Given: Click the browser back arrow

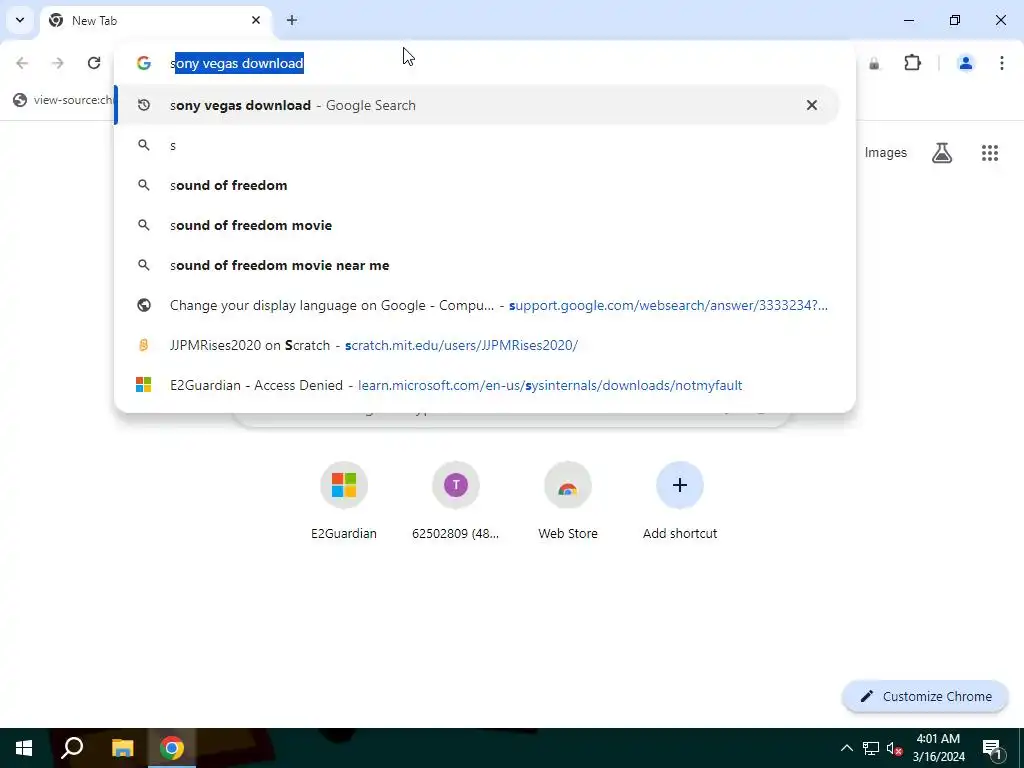Looking at the screenshot, I should [22, 63].
